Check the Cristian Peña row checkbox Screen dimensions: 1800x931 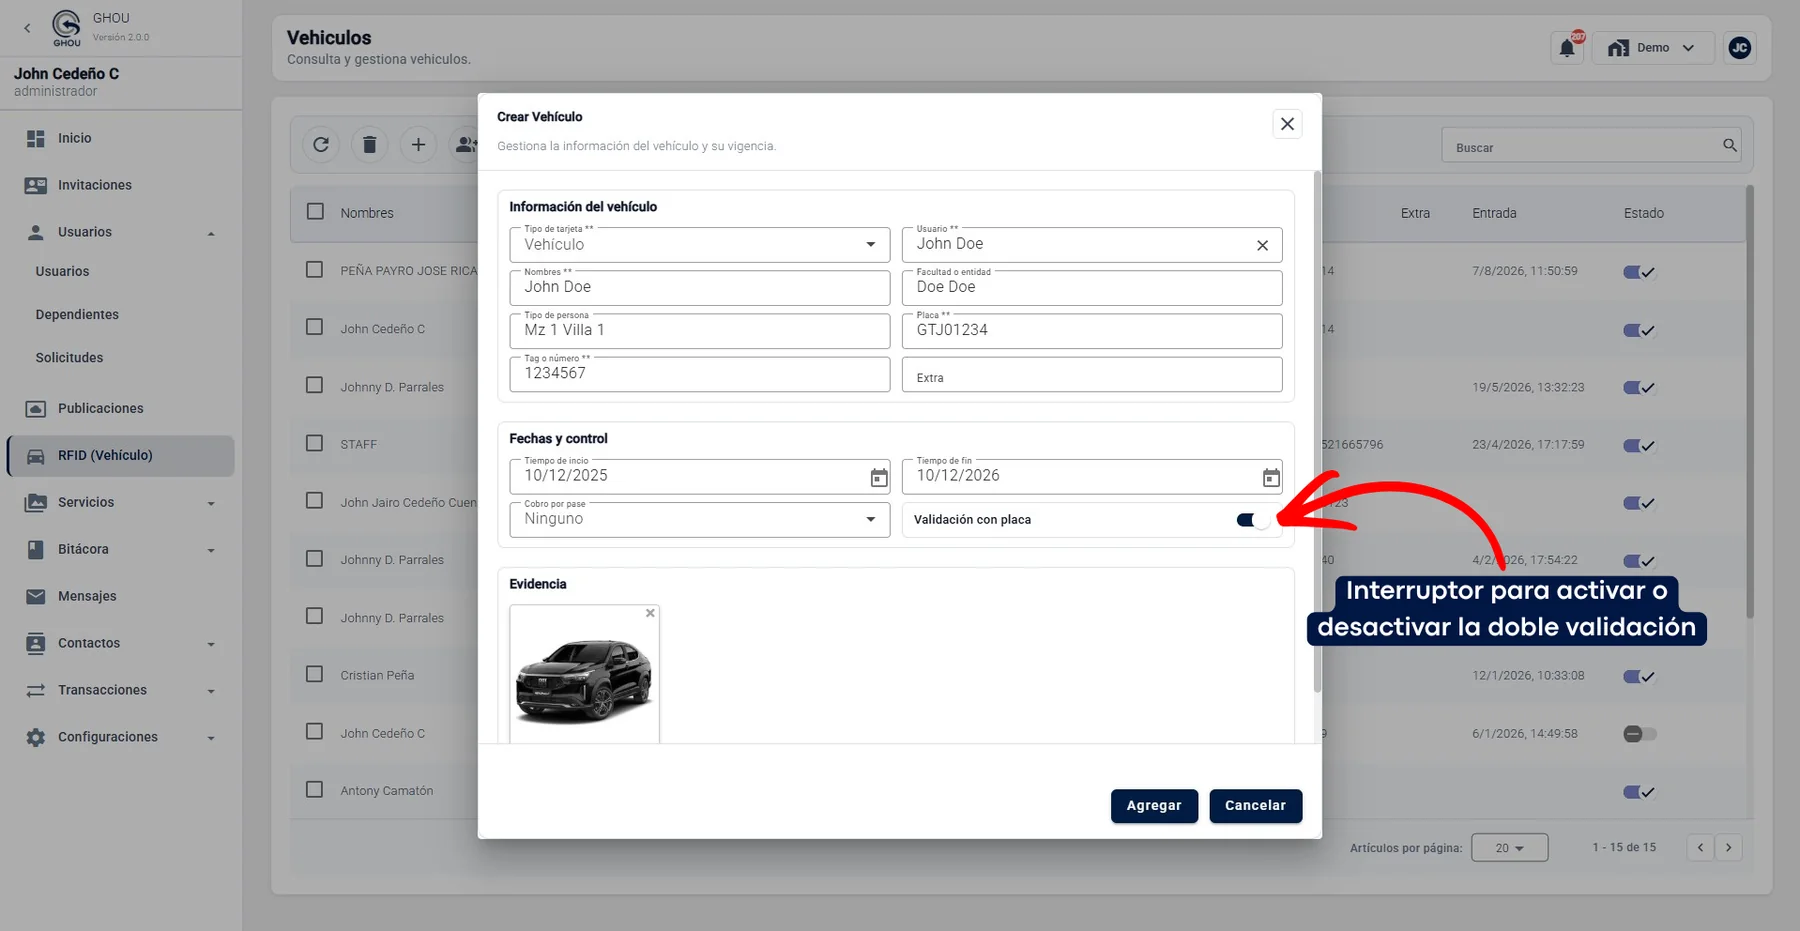pos(315,674)
